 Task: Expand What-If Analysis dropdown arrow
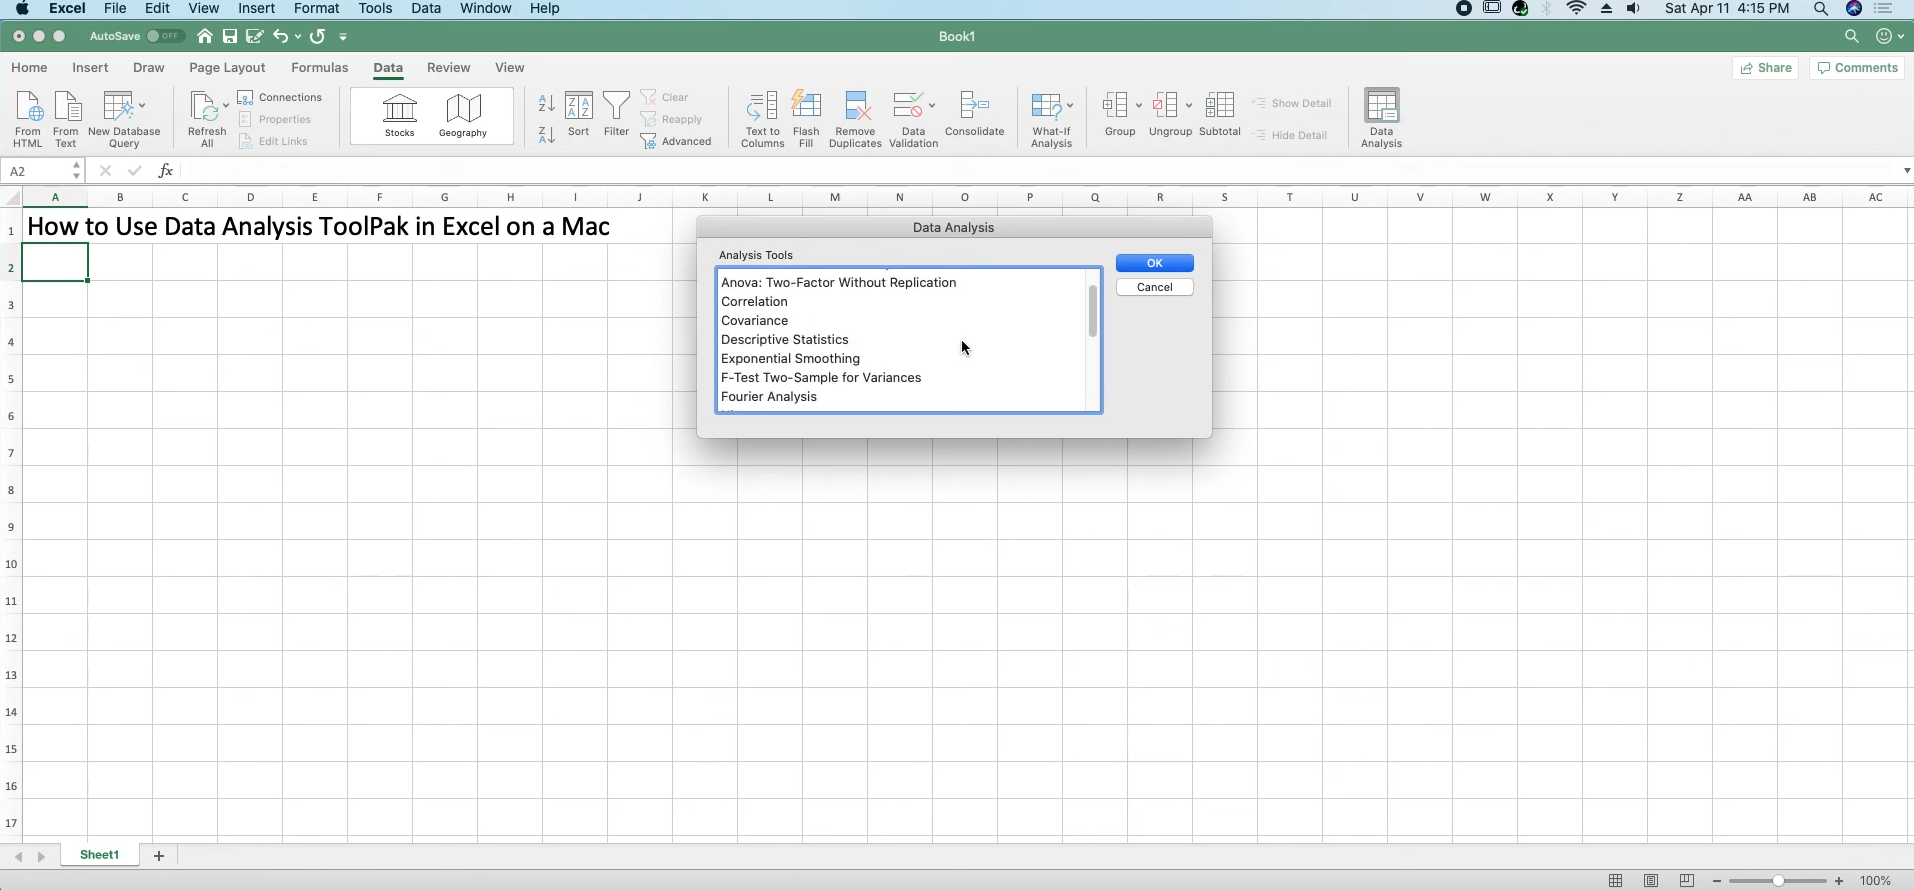1070,105
